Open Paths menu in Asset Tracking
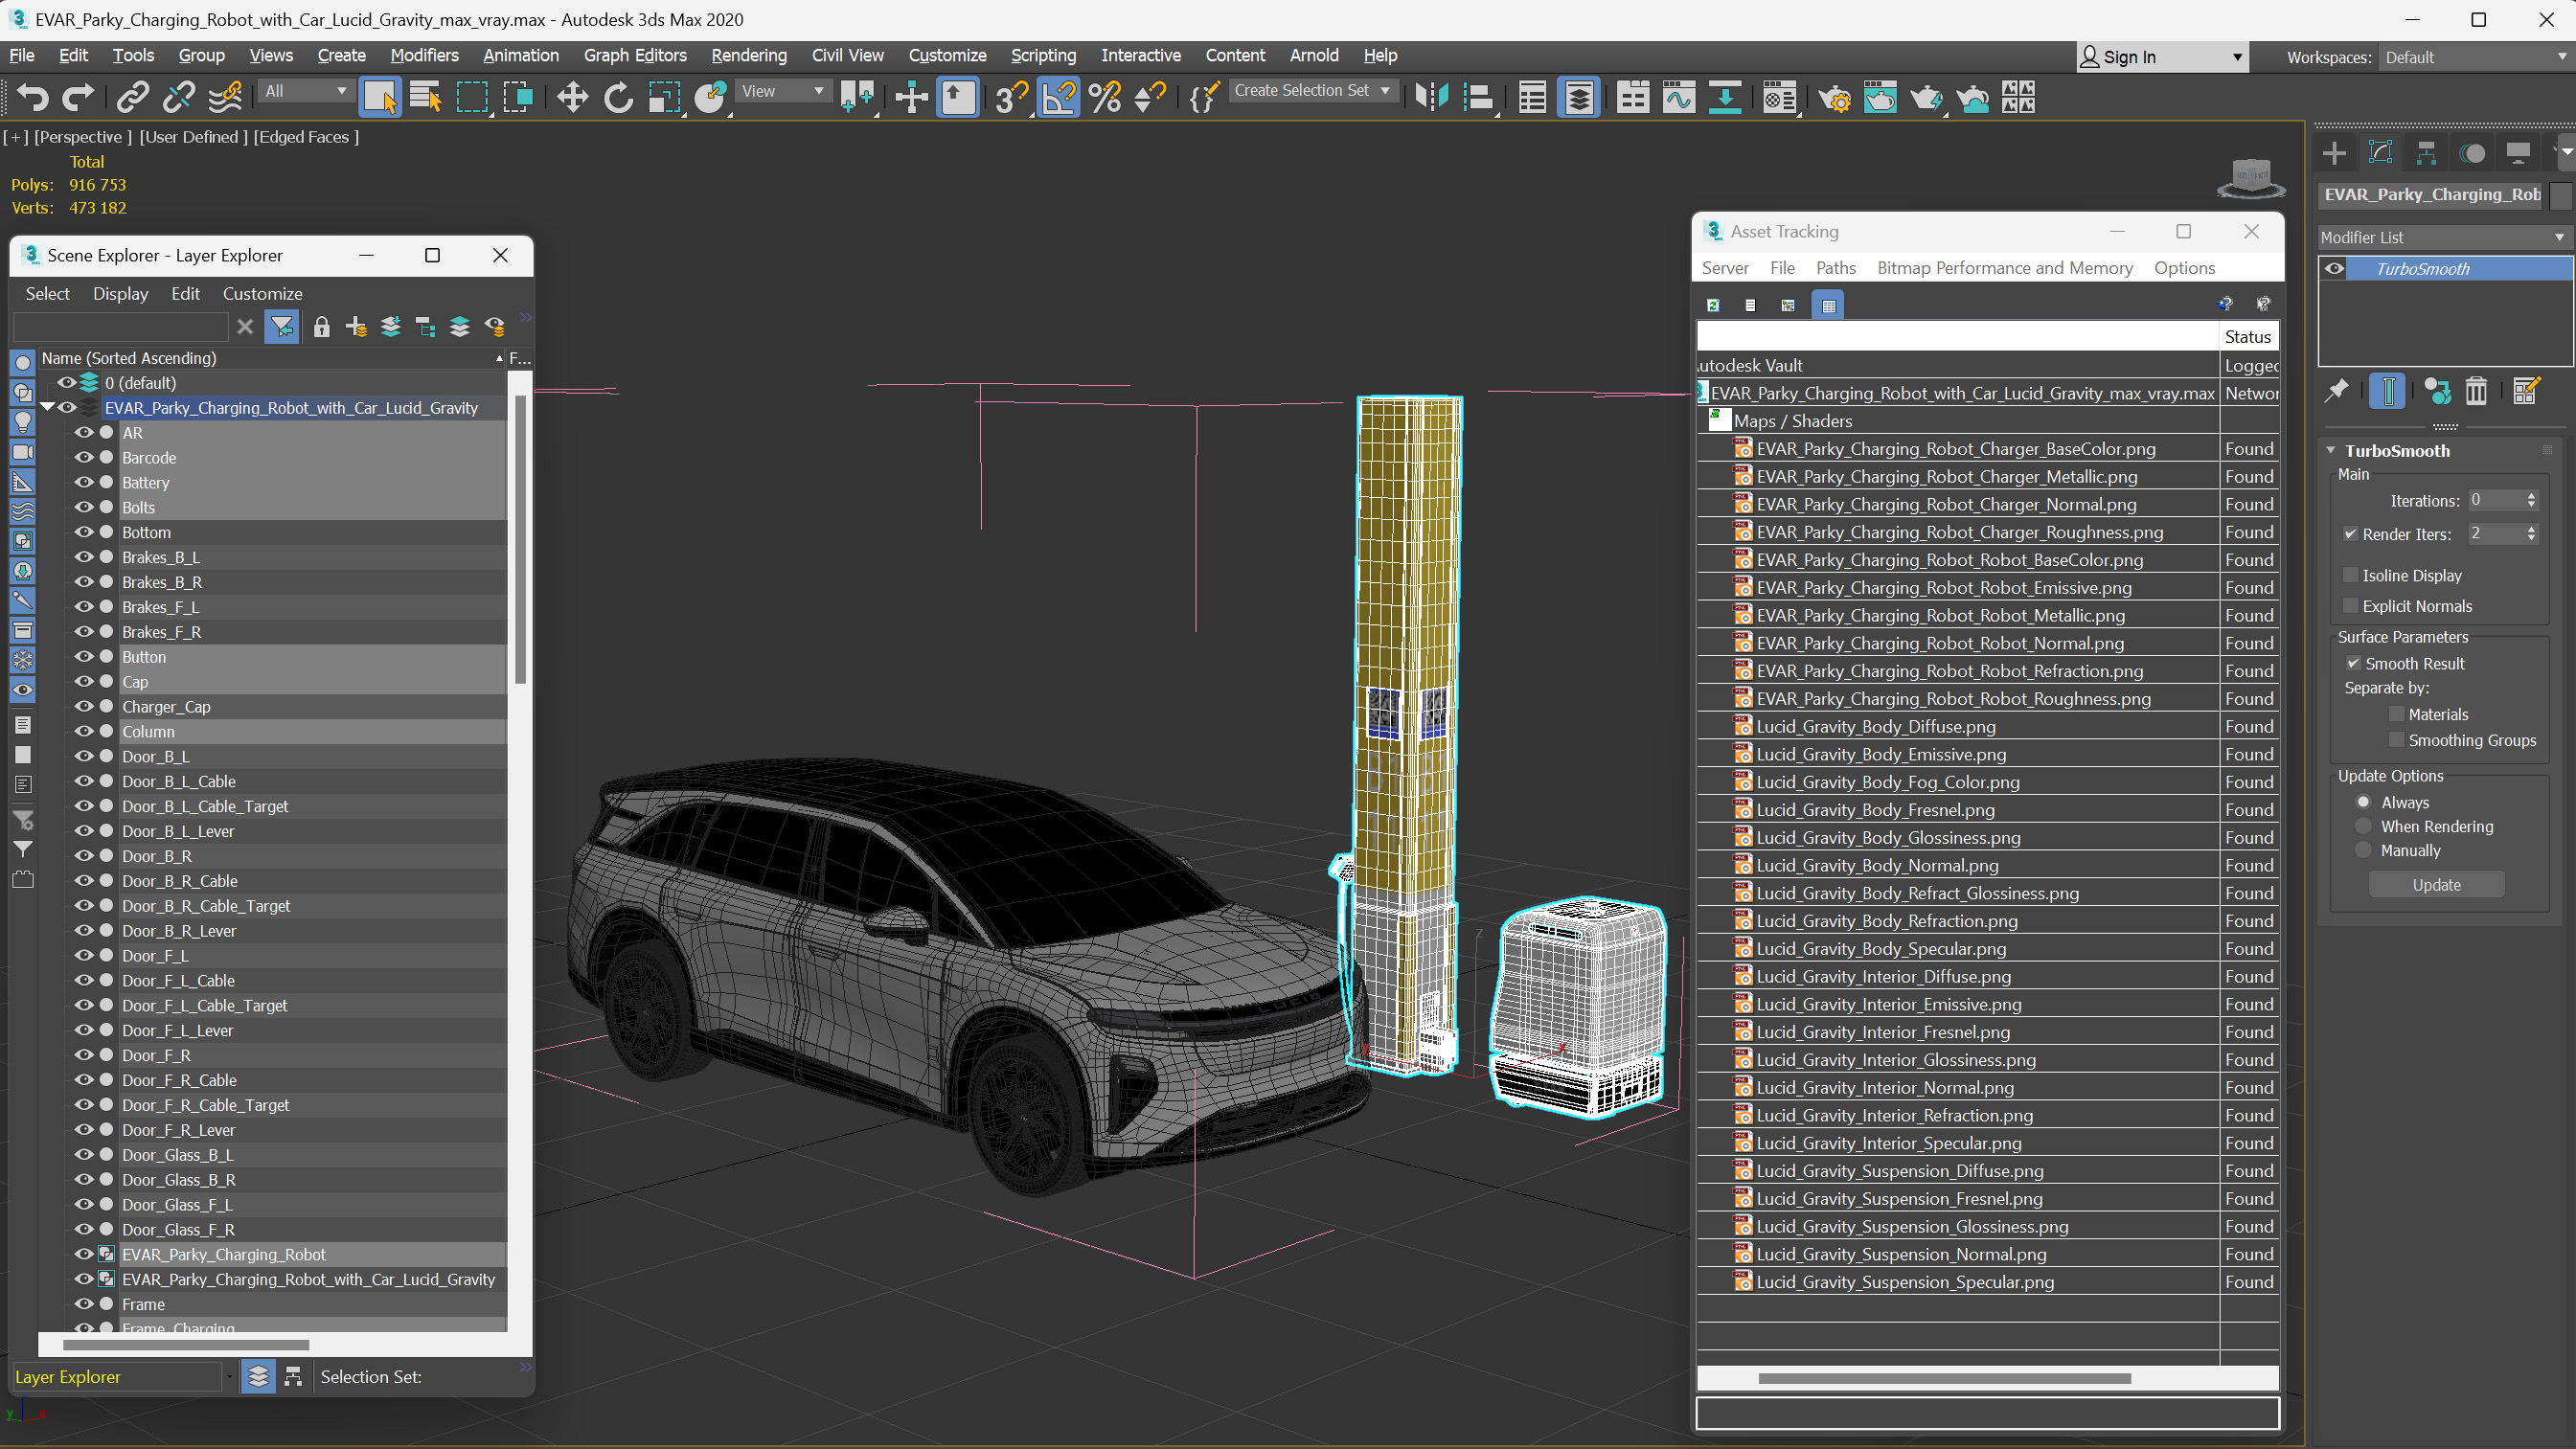2576x1449 pixels. (x=1835, y=267)
